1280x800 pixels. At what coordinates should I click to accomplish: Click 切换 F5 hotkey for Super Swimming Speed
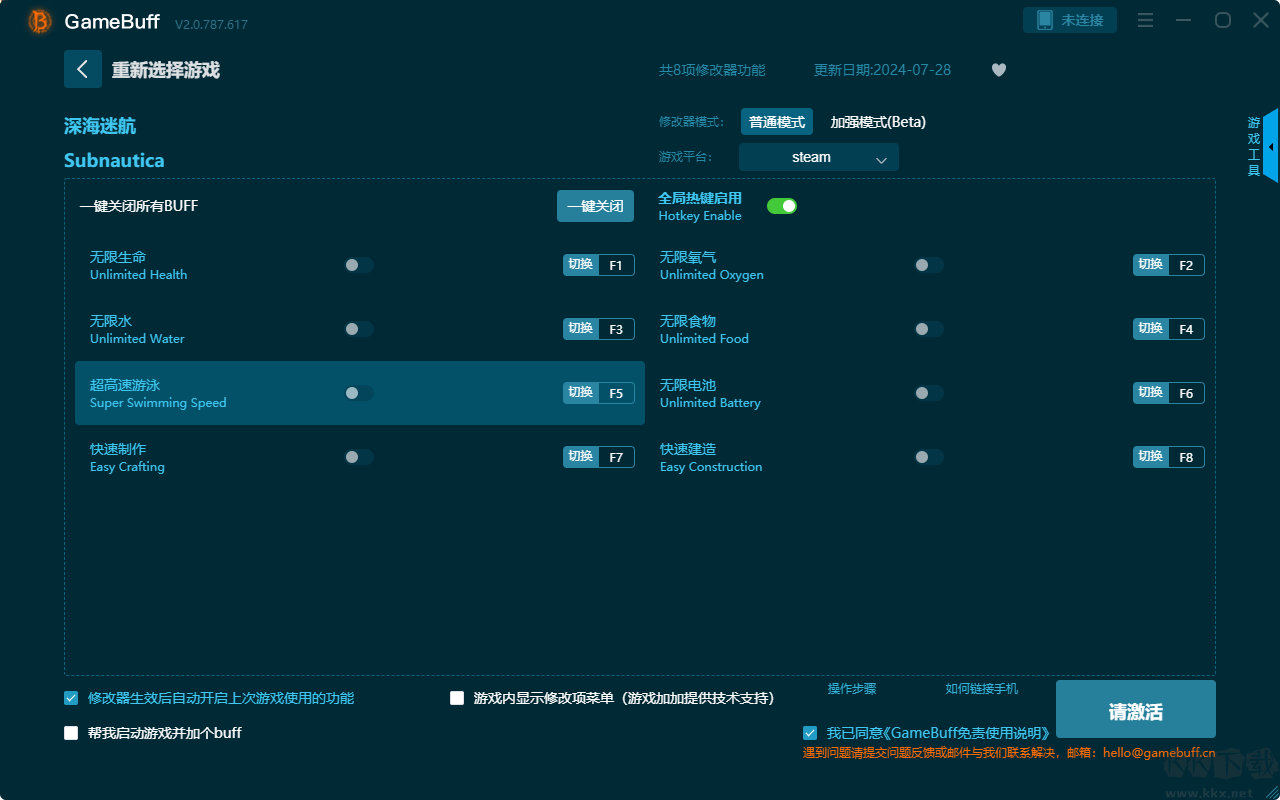point(599,393)
